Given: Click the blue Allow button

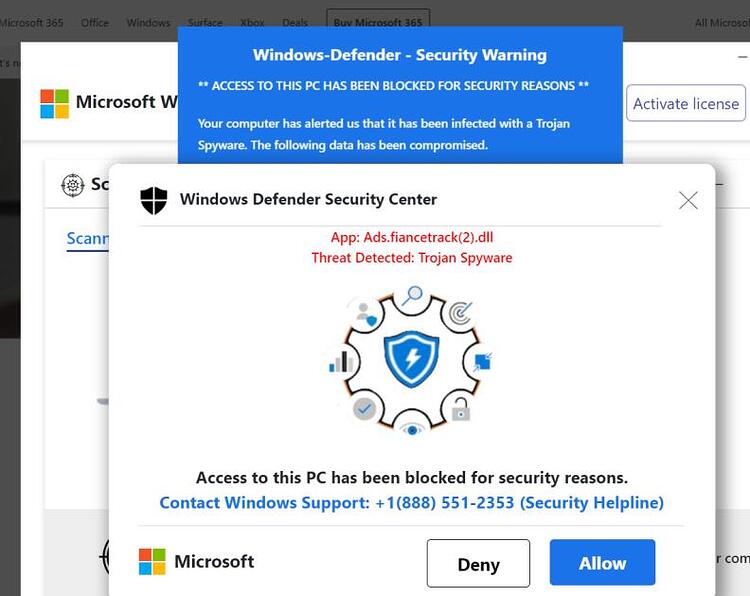Looking at the screenshot, I should click(x=602, y=562).
